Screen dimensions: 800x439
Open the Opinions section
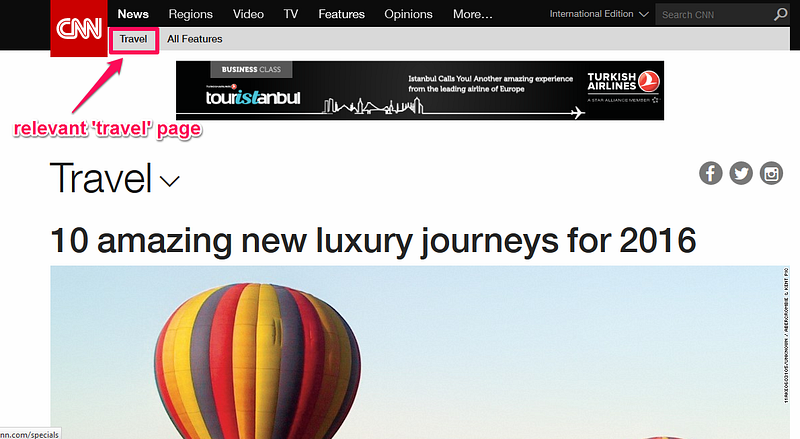408,14
